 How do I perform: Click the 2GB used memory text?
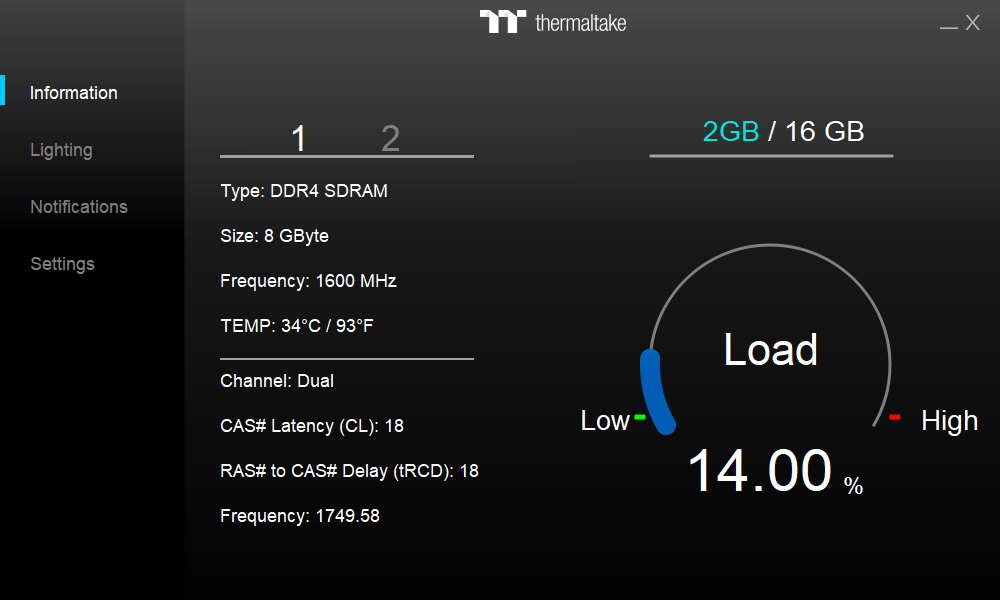click(x=731, y=131)
